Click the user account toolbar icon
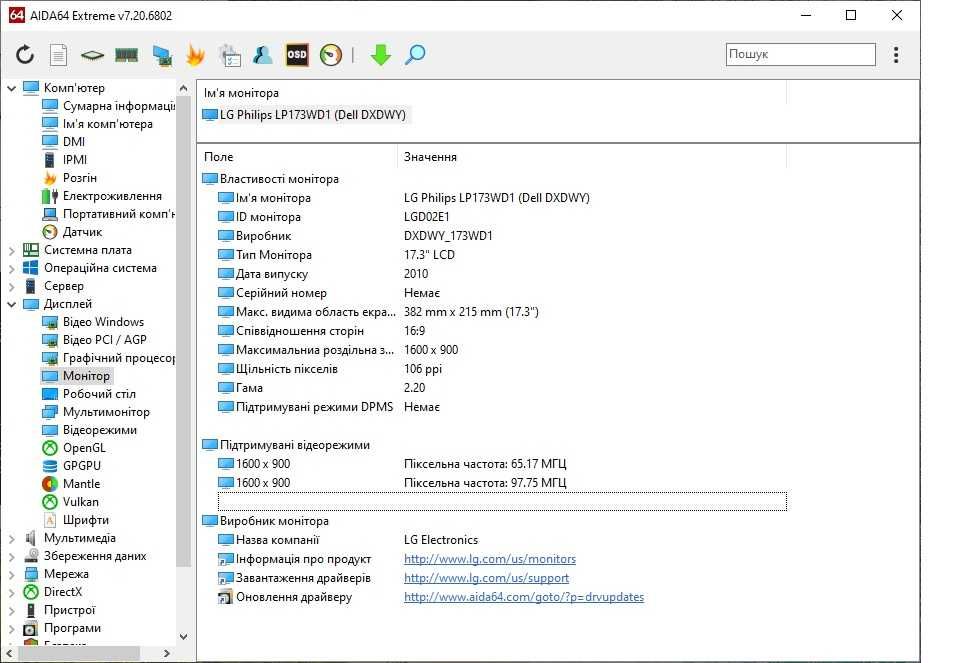Screen dimensions: 960x663 [x=263, y=55]
